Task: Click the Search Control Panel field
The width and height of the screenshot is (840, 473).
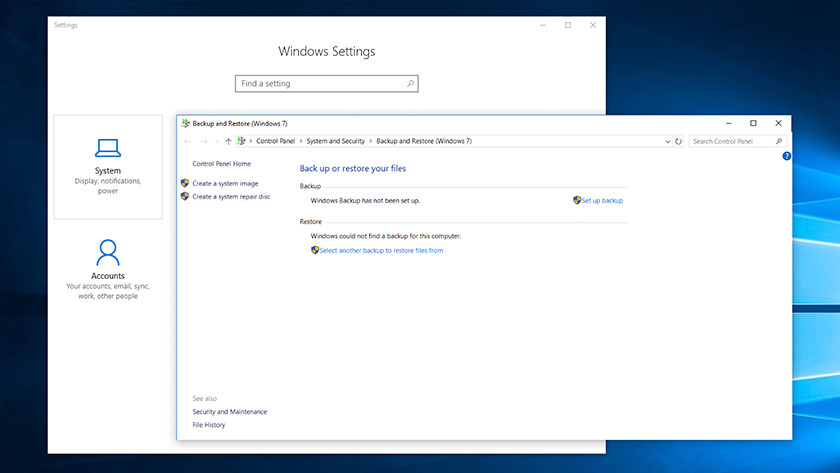Action: coord(737,141)
